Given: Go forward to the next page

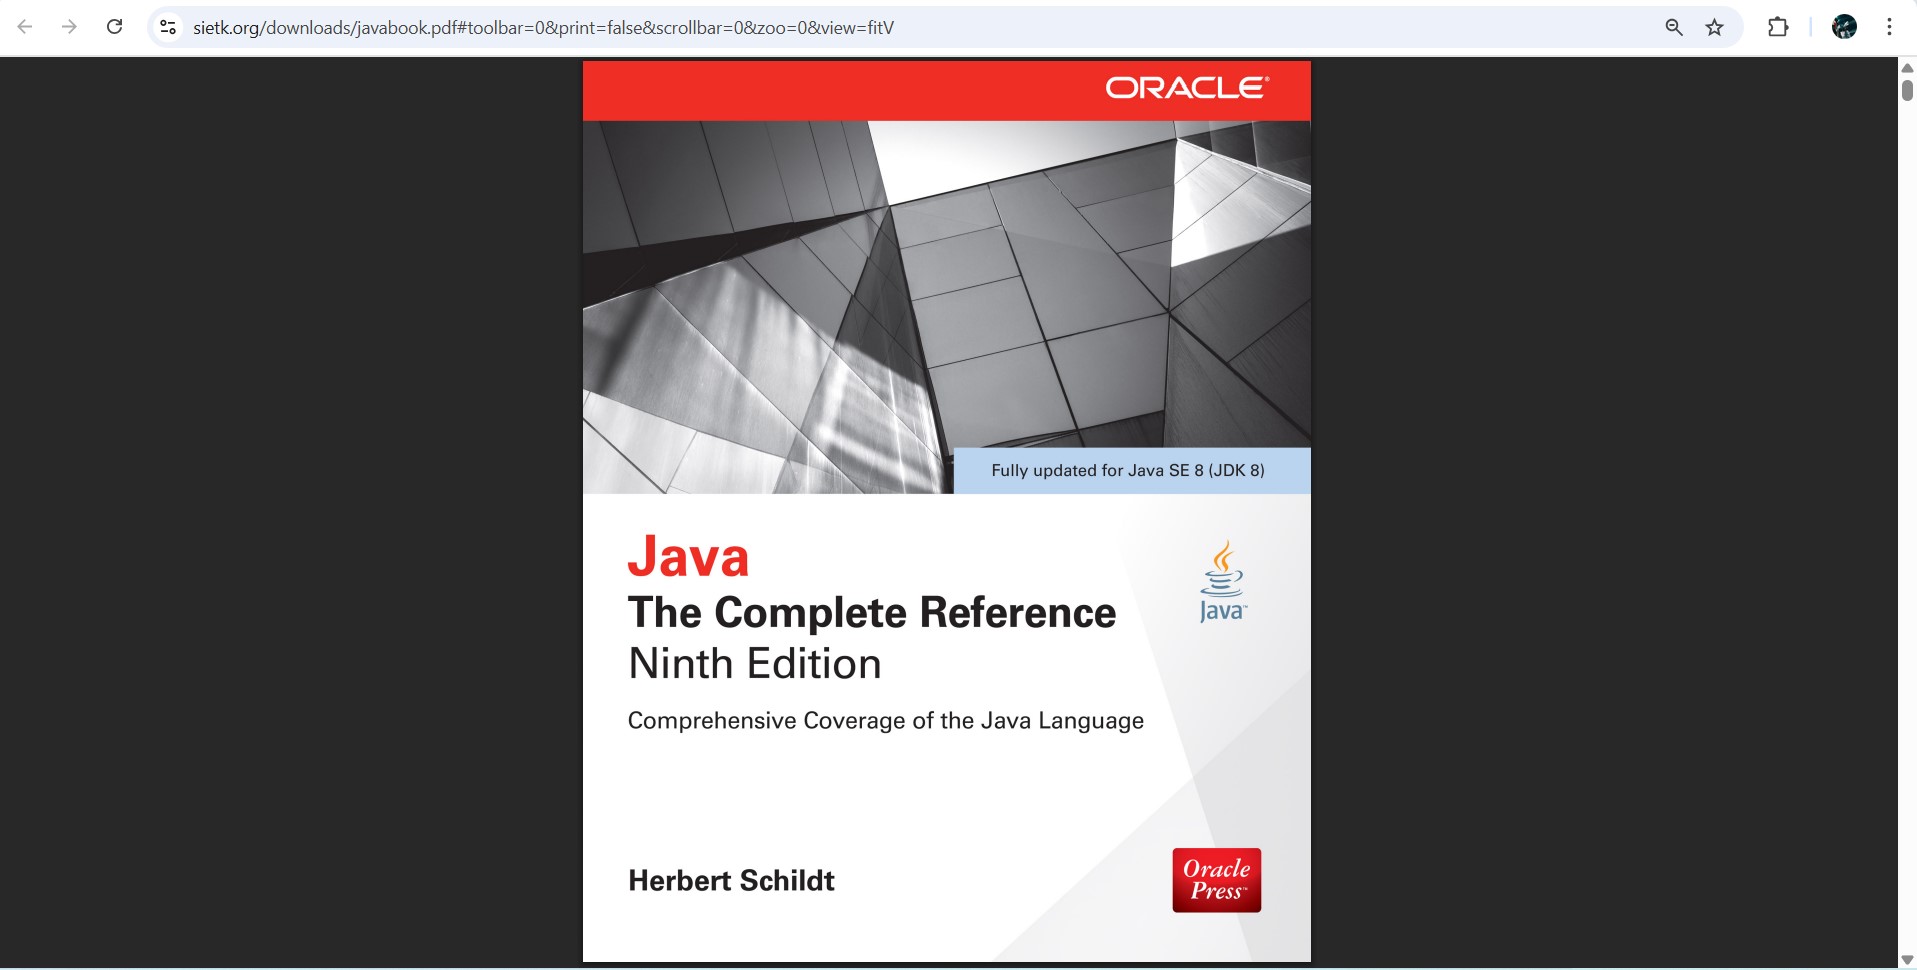Looking at the screenshot, I should click(69, 27).
